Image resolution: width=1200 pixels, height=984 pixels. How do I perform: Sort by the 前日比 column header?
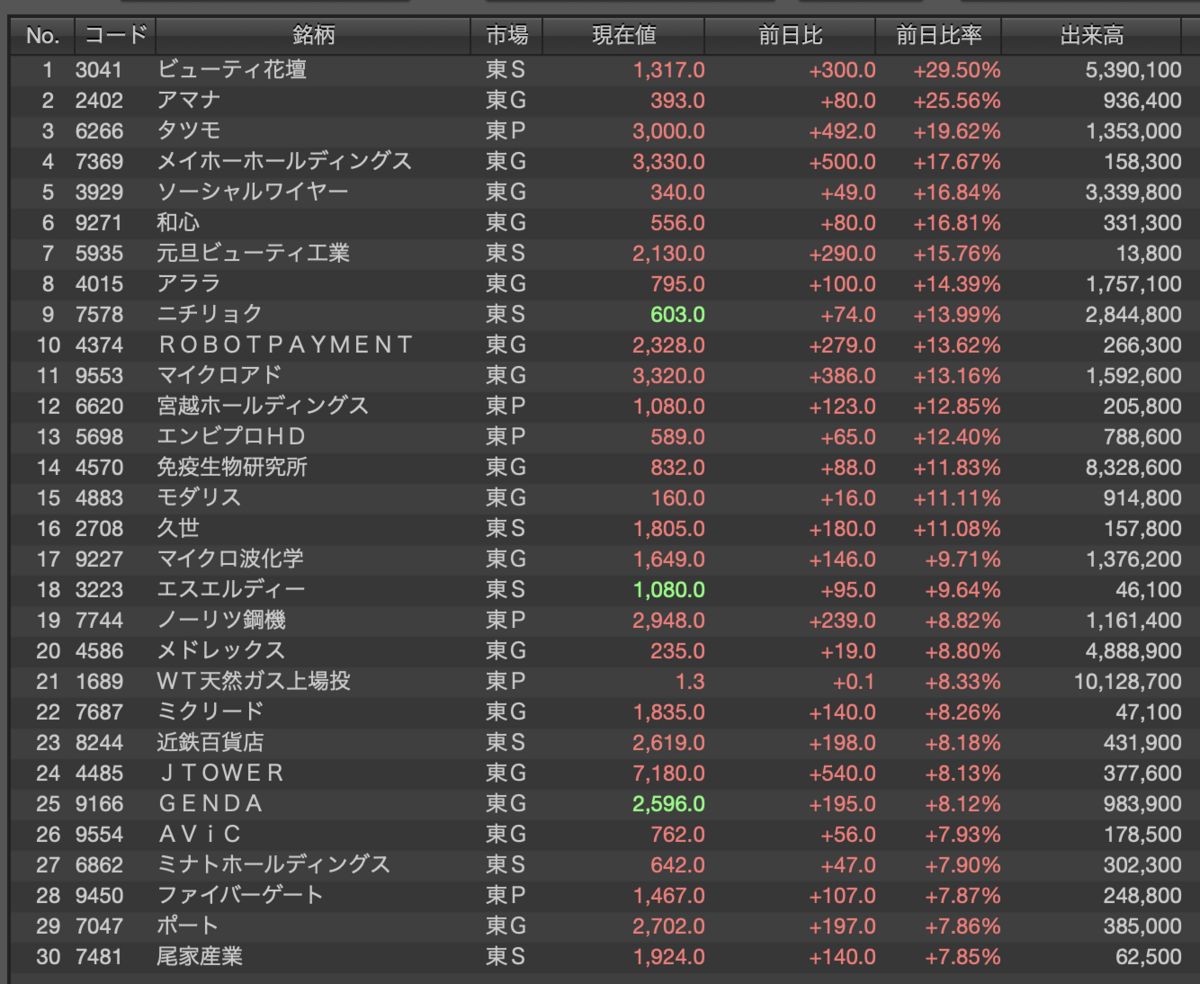[x=790, y=36]
